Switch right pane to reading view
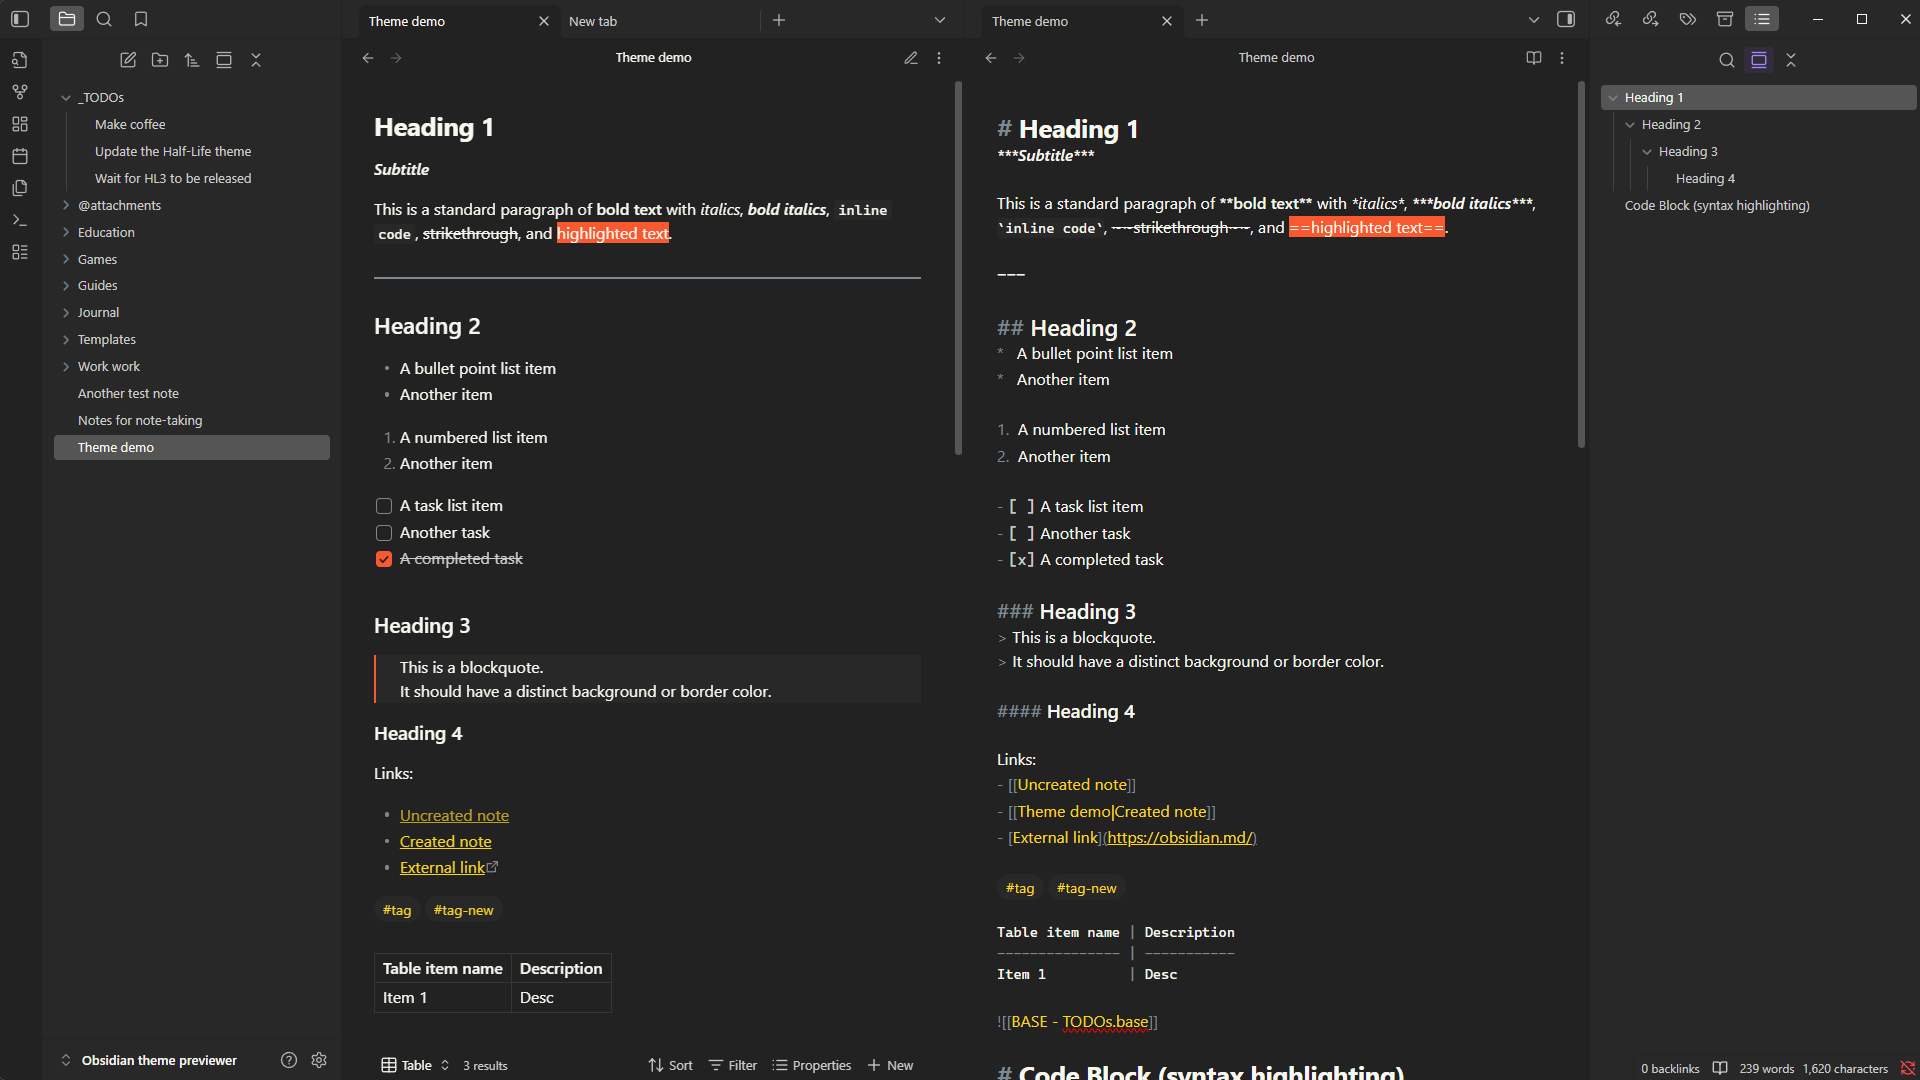Image resolution: width=1920 pixels, height=1080 pixels. coord(1534,58)
